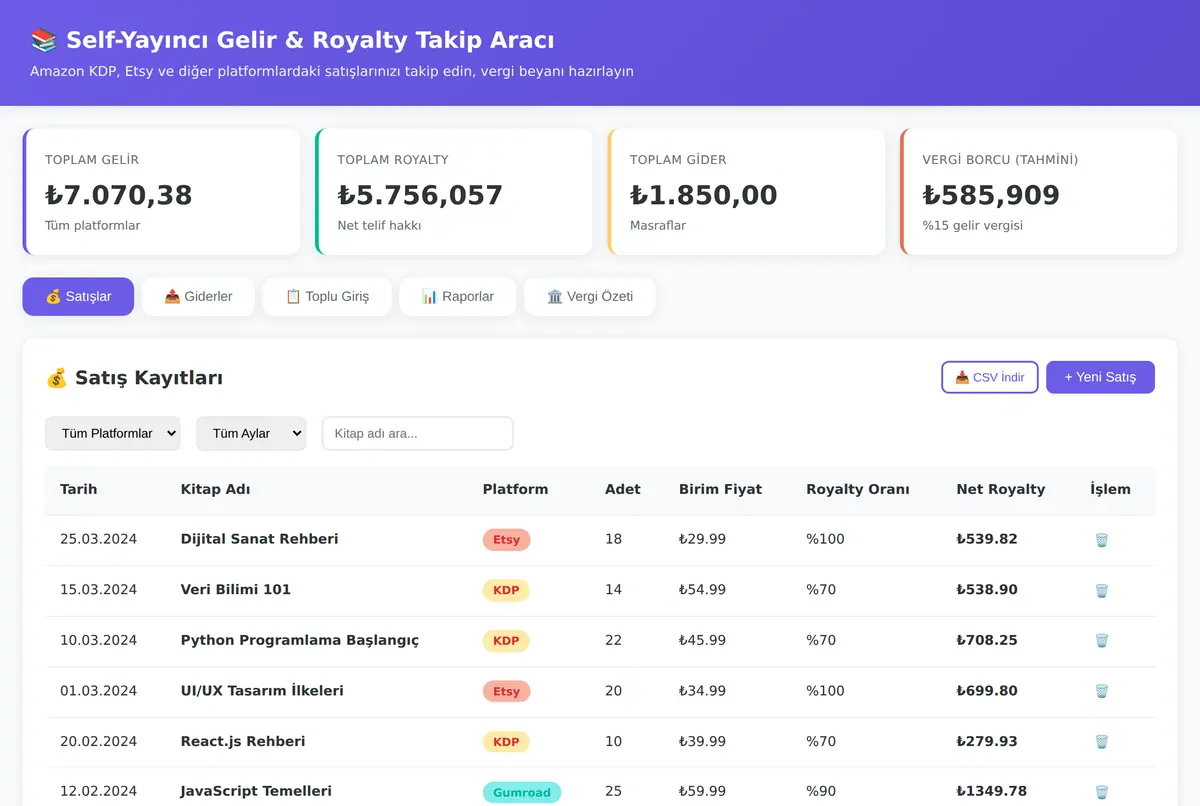Click the date 15.03.2024
Image resolution: width=1200 pixels, height=806 pixels.
[98, 590]
